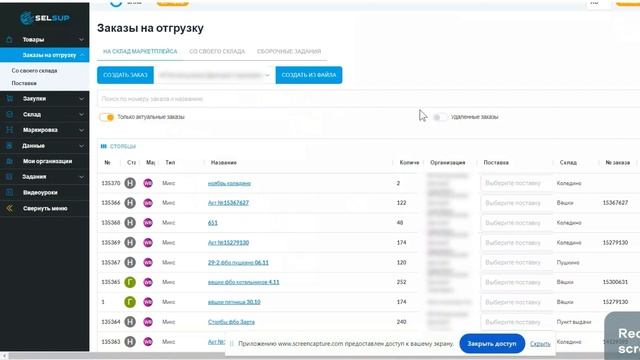640x360 pixels.
Task: Click the Задания sidebar icon
Action: click(x=9, y=177)
